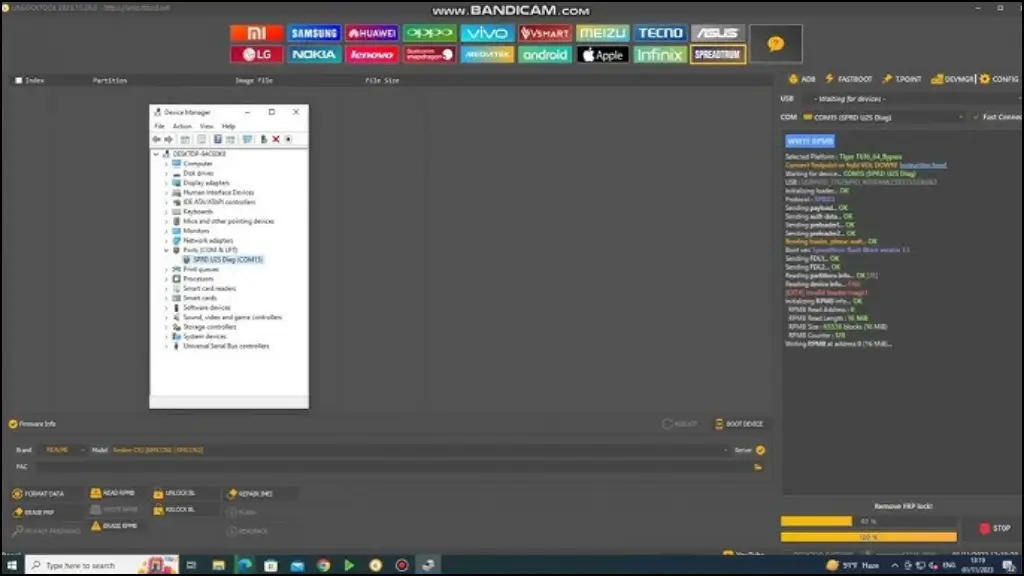Expand the Network adapters node

(x=166, y=240)
